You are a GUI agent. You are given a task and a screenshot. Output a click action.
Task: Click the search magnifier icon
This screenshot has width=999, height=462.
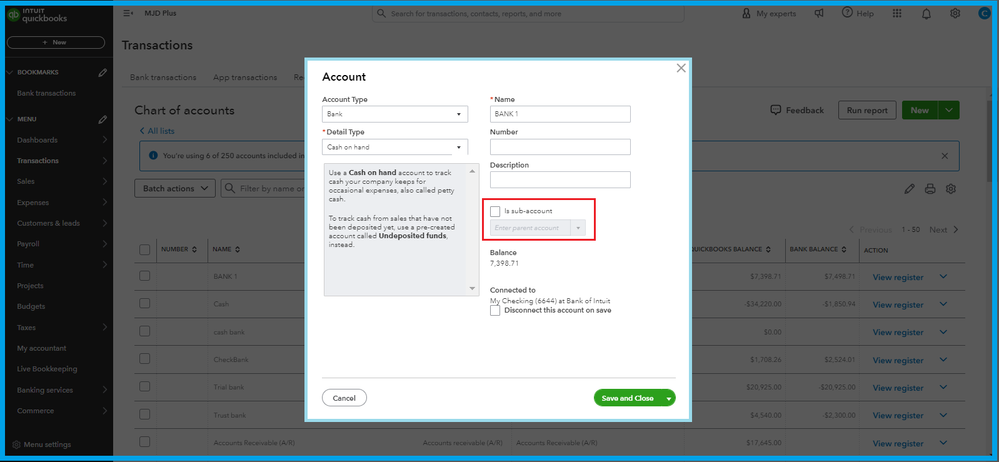[382, 13]
